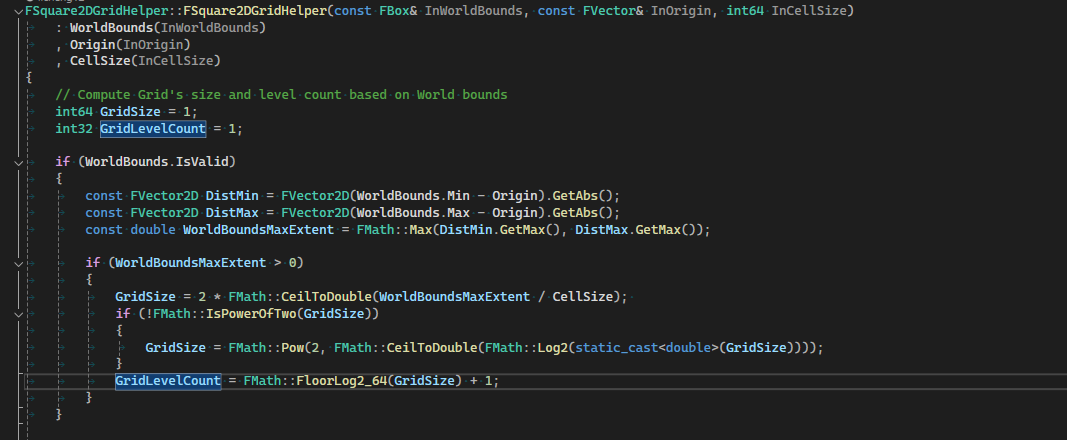Click InOrigin parameter in the constructor signature
This screenshot has height=440, width=1067.
682,11
